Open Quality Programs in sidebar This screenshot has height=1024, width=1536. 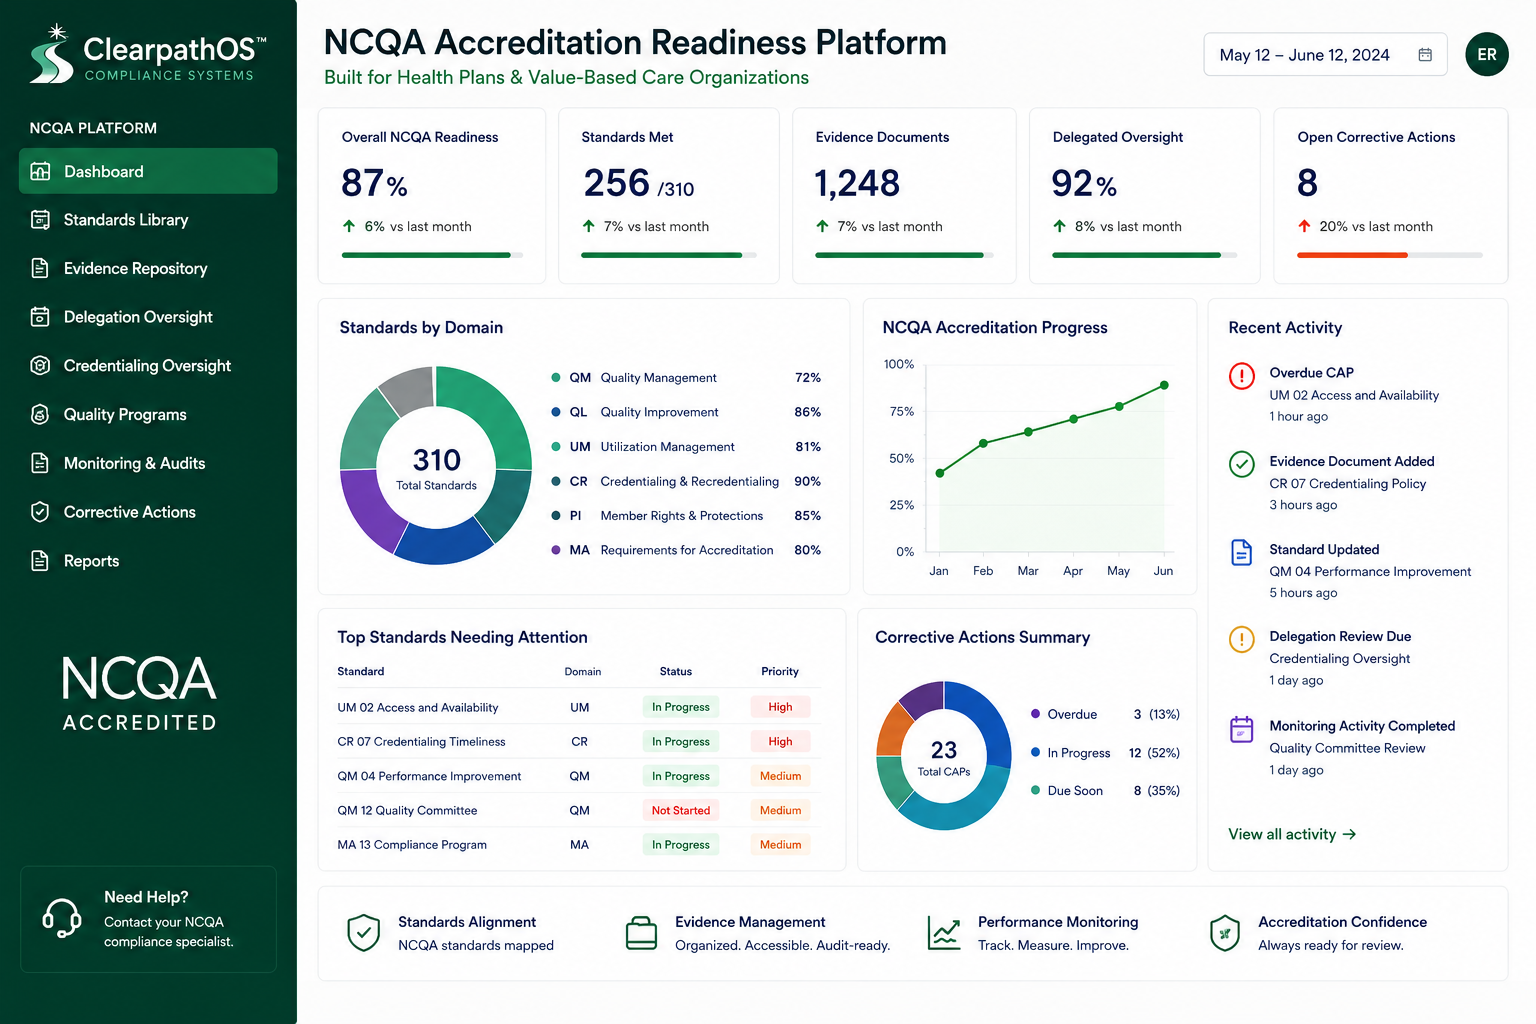[x=148, y=414]
